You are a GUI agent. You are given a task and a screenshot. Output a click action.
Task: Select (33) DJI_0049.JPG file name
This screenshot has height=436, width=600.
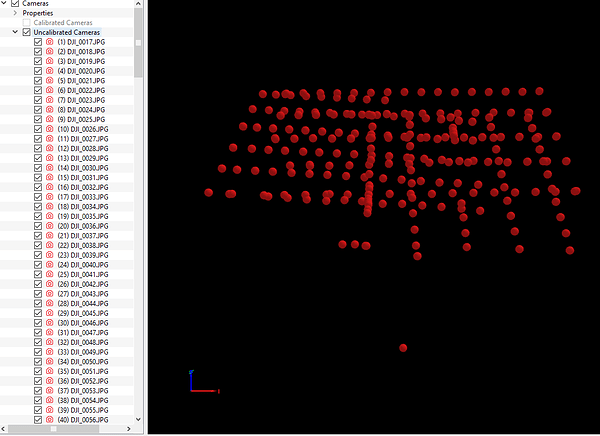pos(83,352)
